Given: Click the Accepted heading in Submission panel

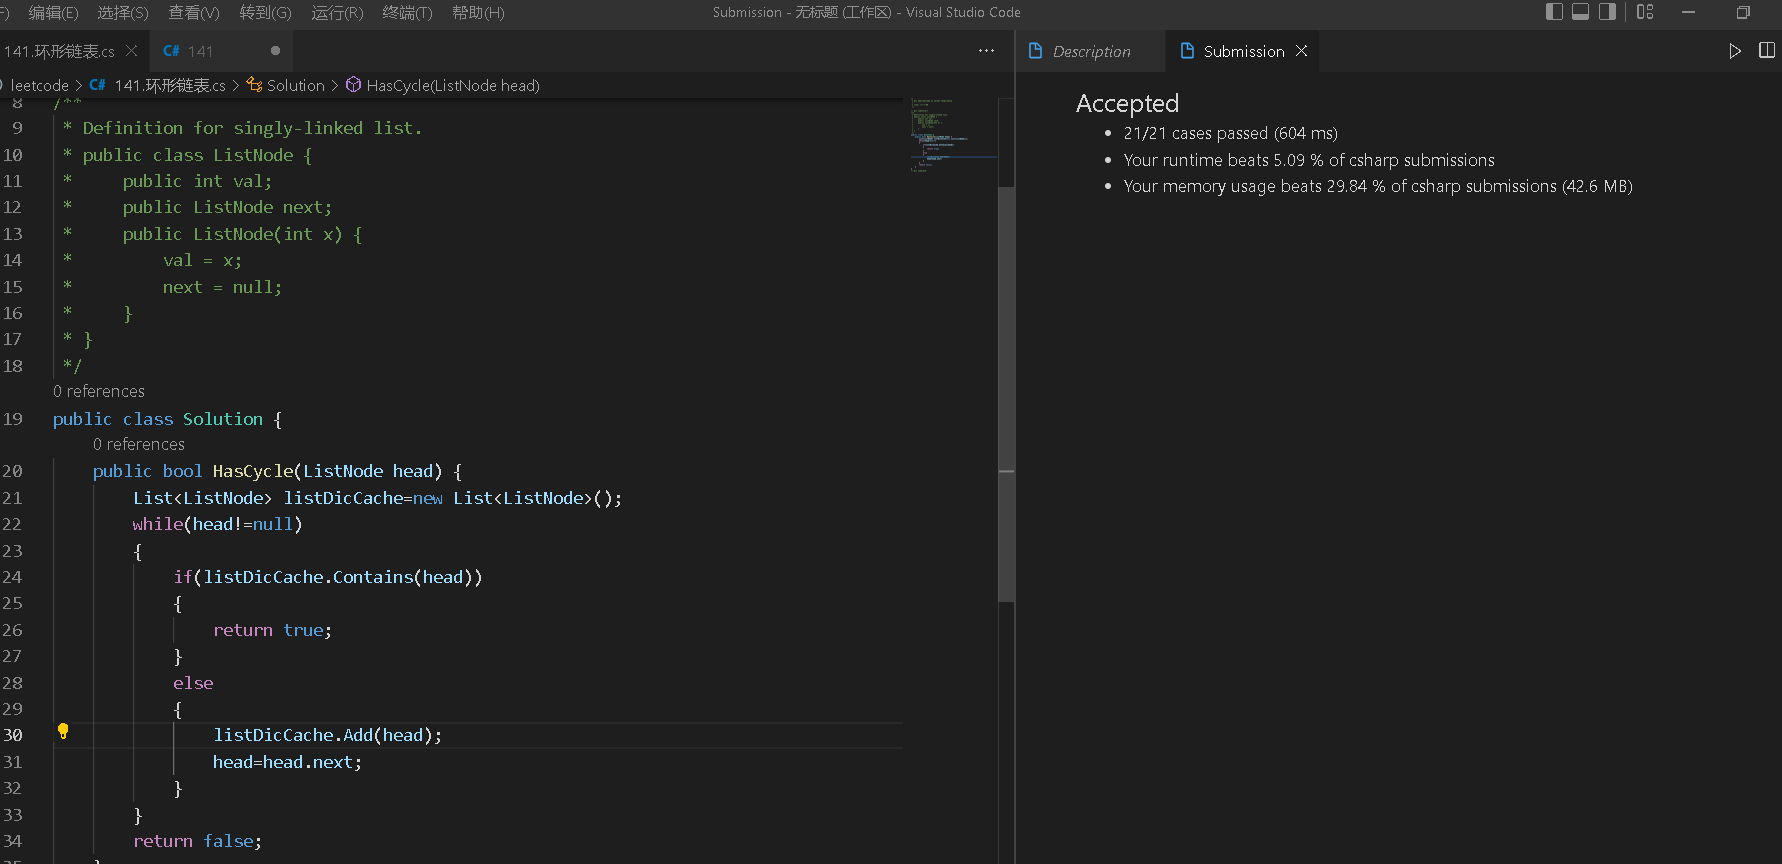Looking at the screenshot, I should click(x=1127, y=103).
